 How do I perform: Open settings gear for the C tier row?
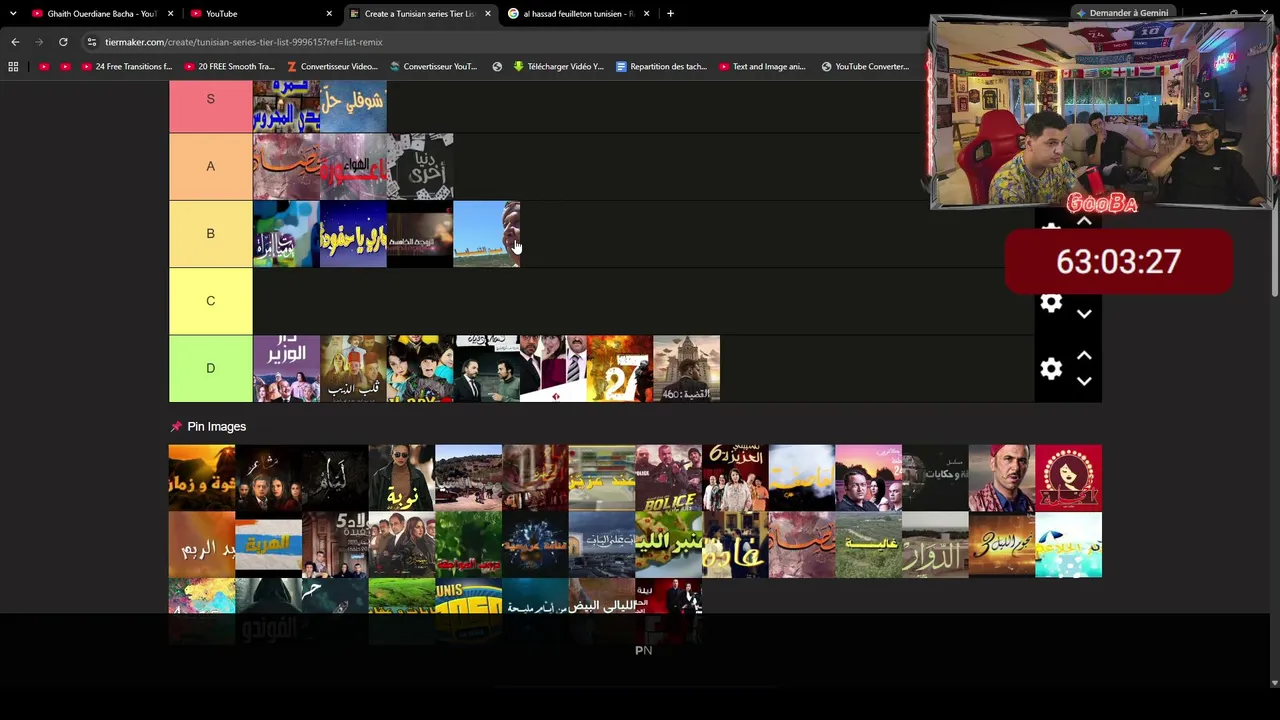click(x=1051, y=302)
